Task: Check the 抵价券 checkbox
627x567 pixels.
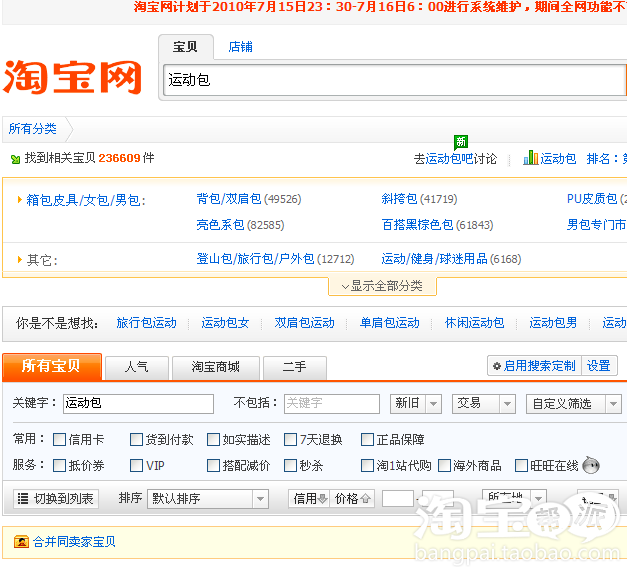Action: [60, 465]
